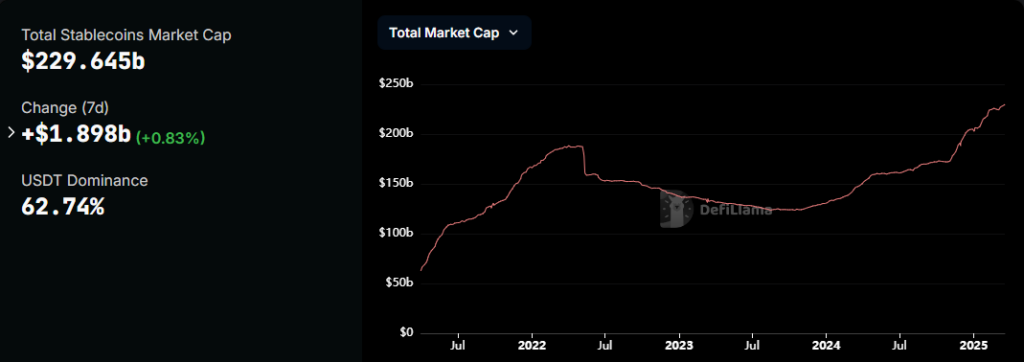Viewport: 1024px width, 362px height.
Task: Select the $229.645b total market cap value
Action: 83,61
